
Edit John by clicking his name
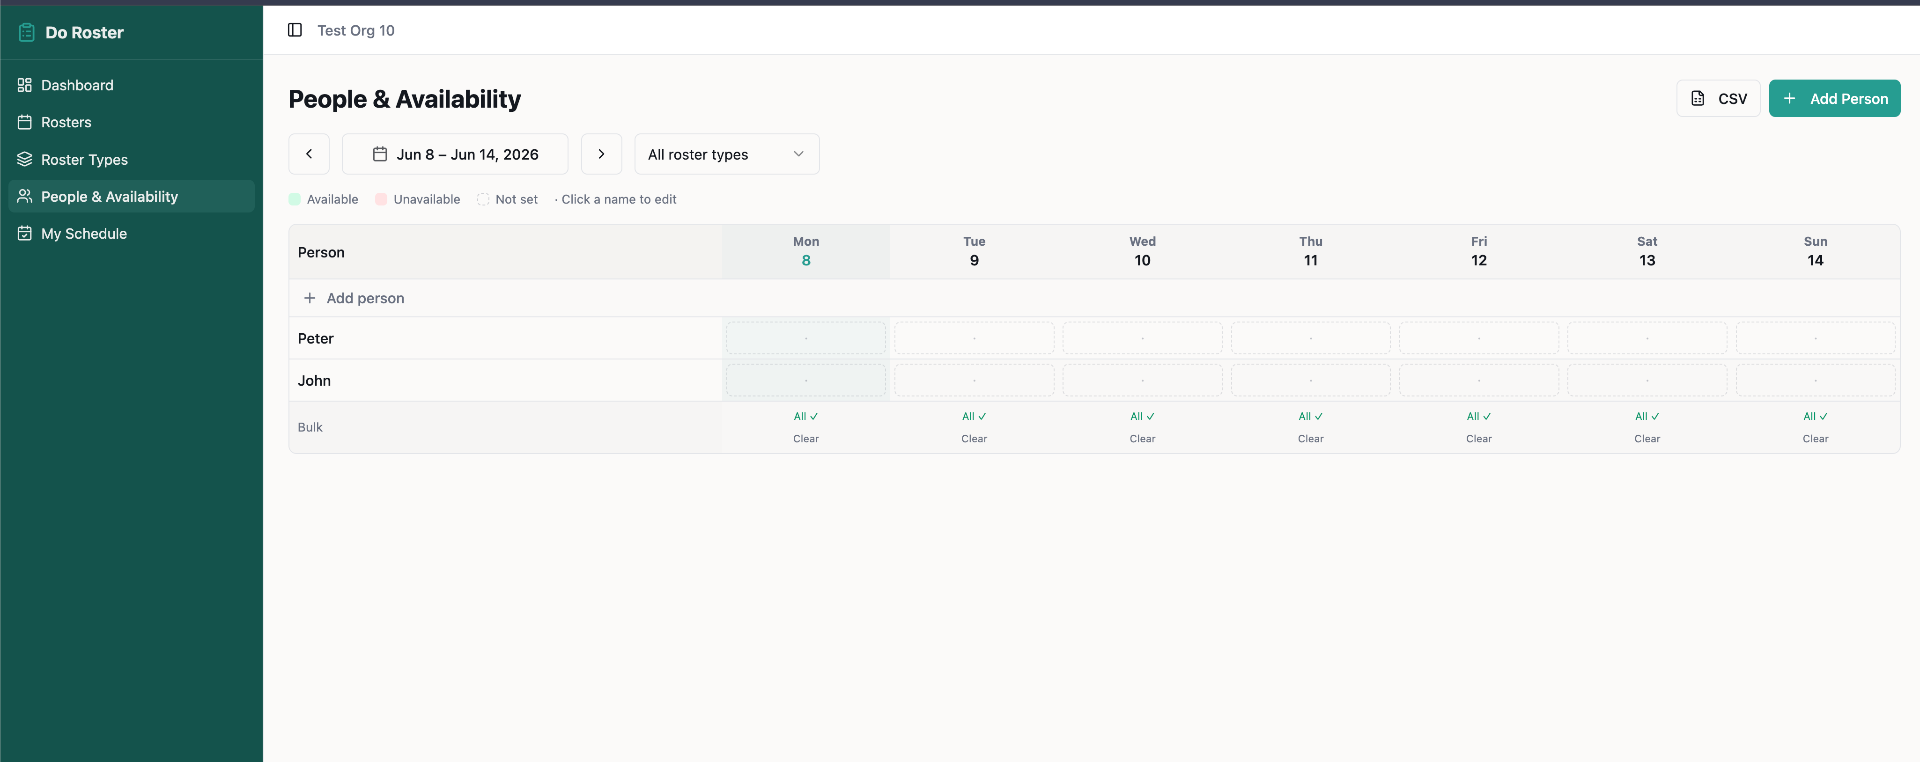[314, 381]
